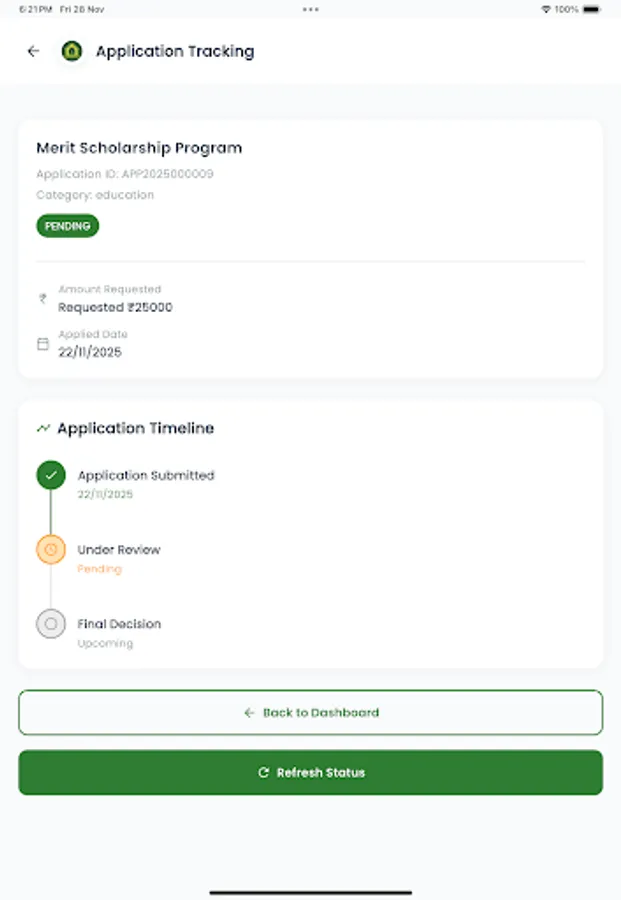Select the green checkmark submitted step
The height and width of the screenshot is (900, 621).
(51, 475)
